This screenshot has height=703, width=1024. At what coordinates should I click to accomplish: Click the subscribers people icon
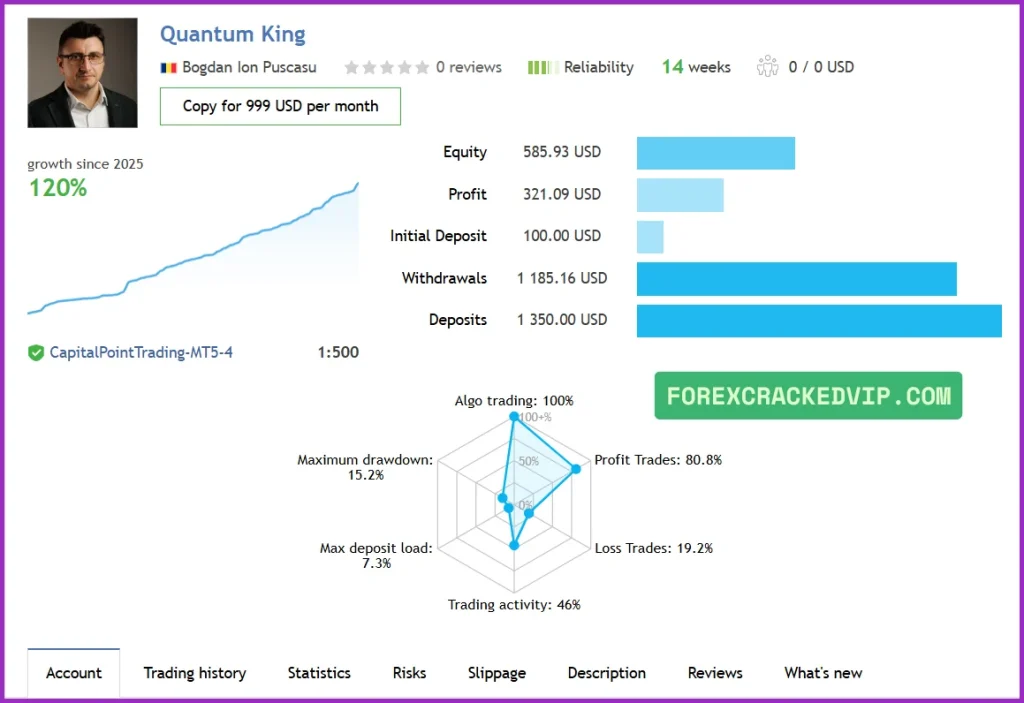(767, 67)
